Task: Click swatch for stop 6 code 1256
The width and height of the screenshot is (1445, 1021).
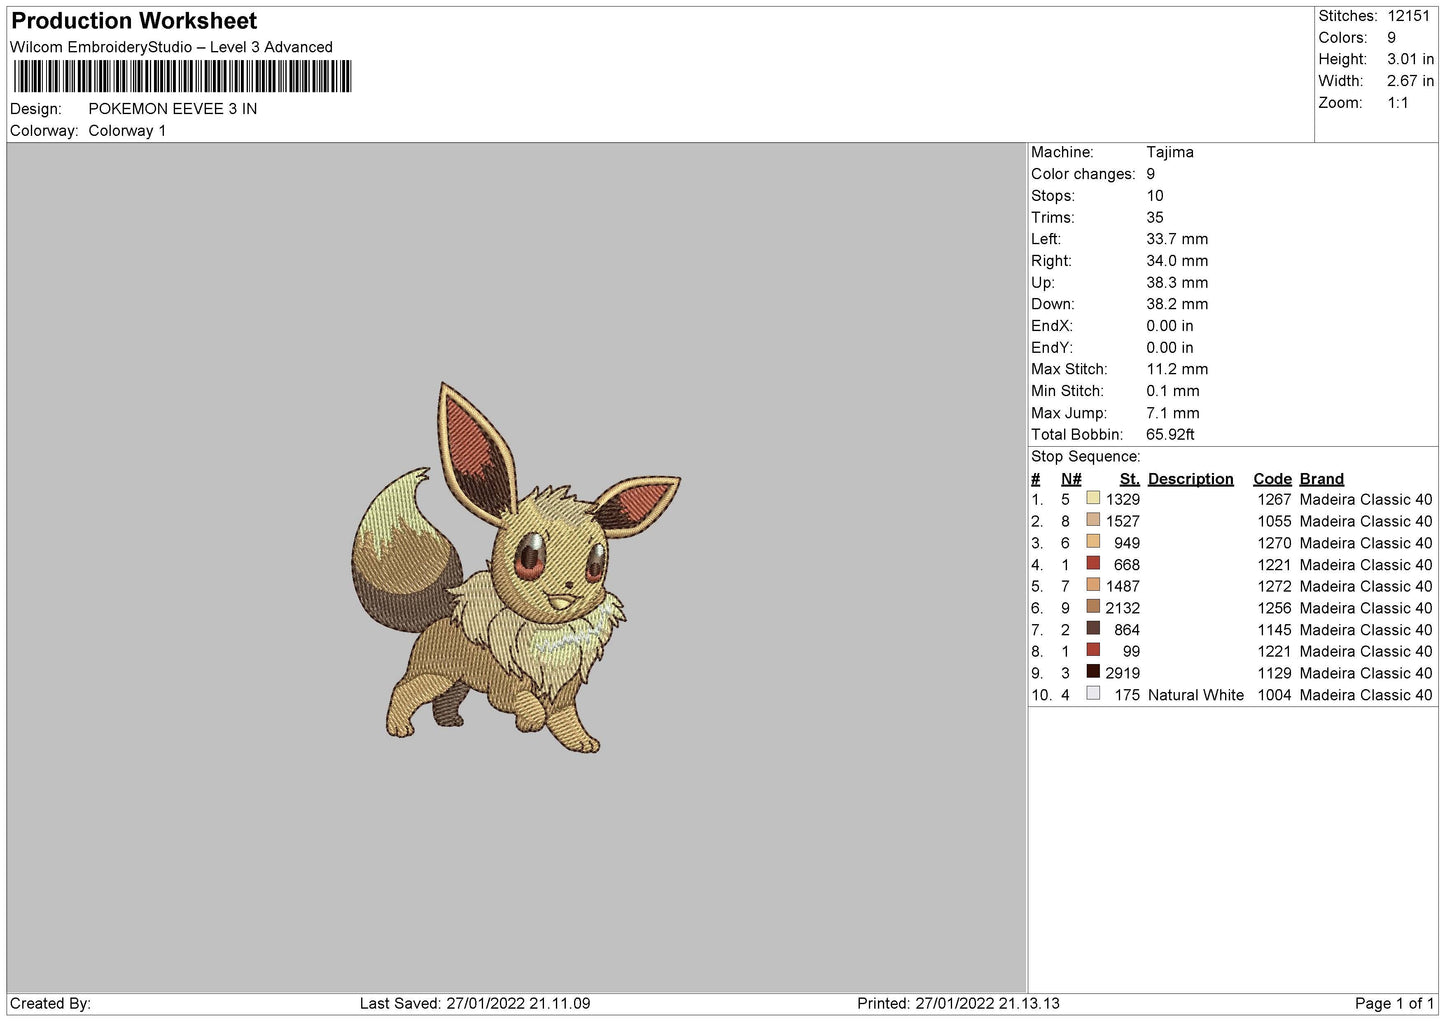Action: (x=1093, y=607)
